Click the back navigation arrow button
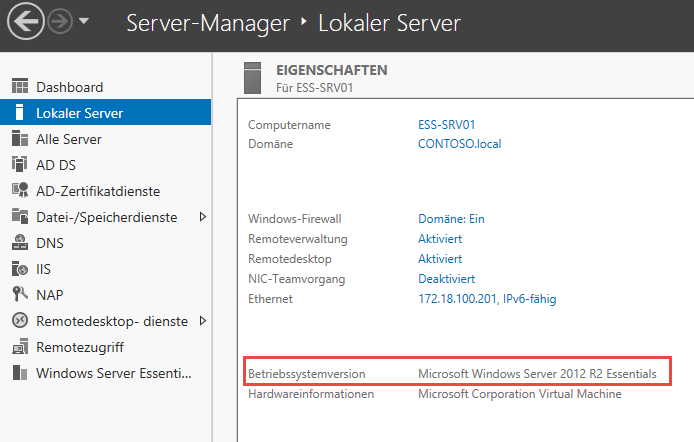694x442 pixels. 26,21
